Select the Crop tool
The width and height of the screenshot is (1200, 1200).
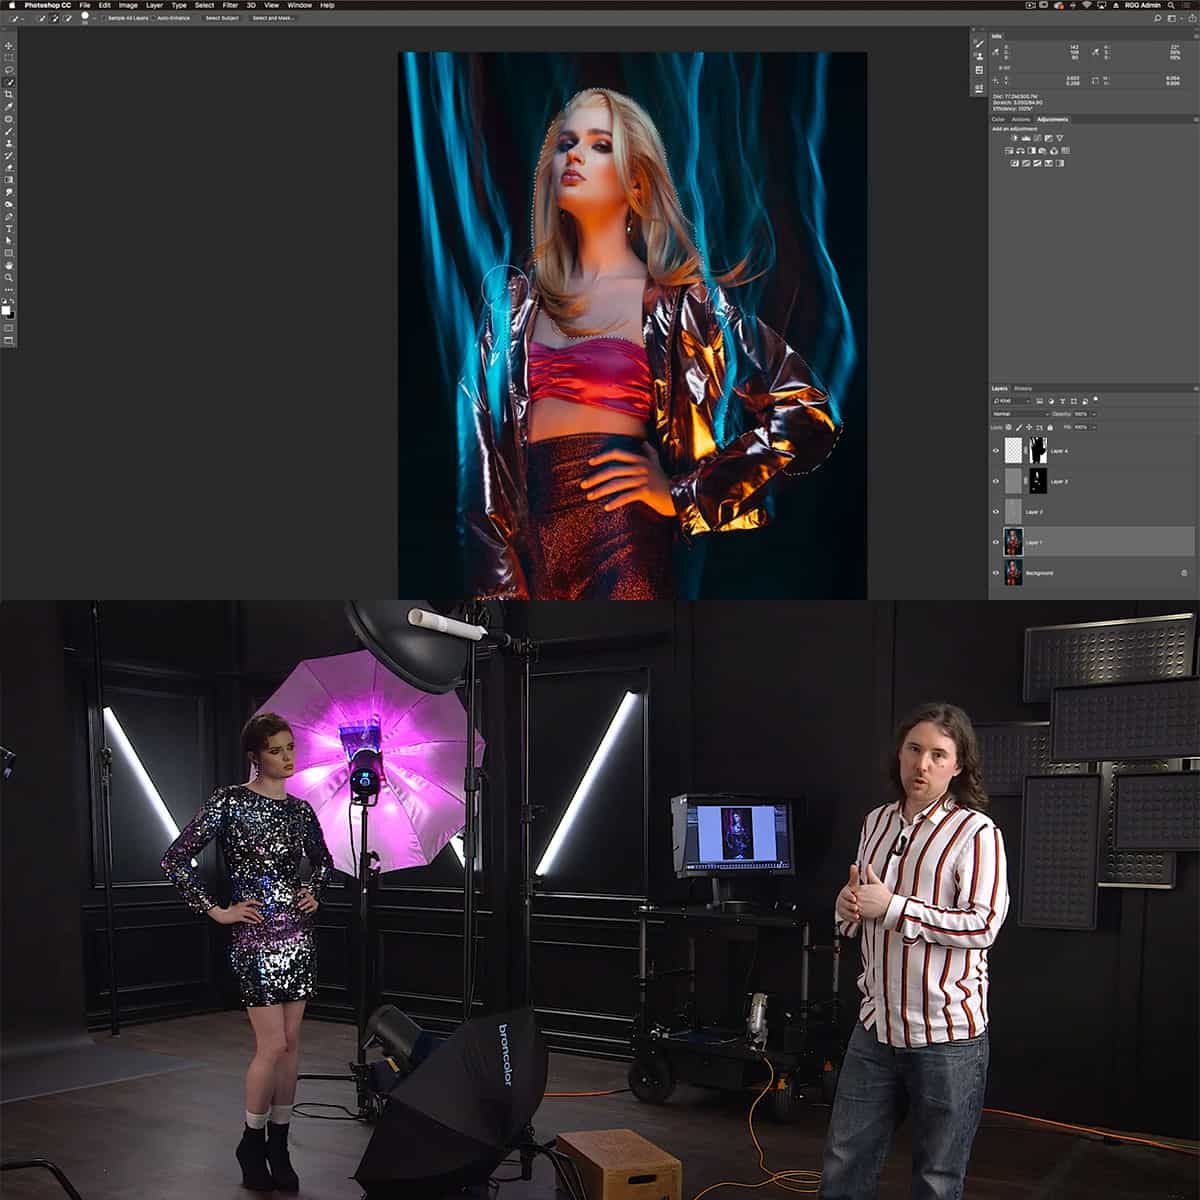pyautogui.click(x=10, y=91)
